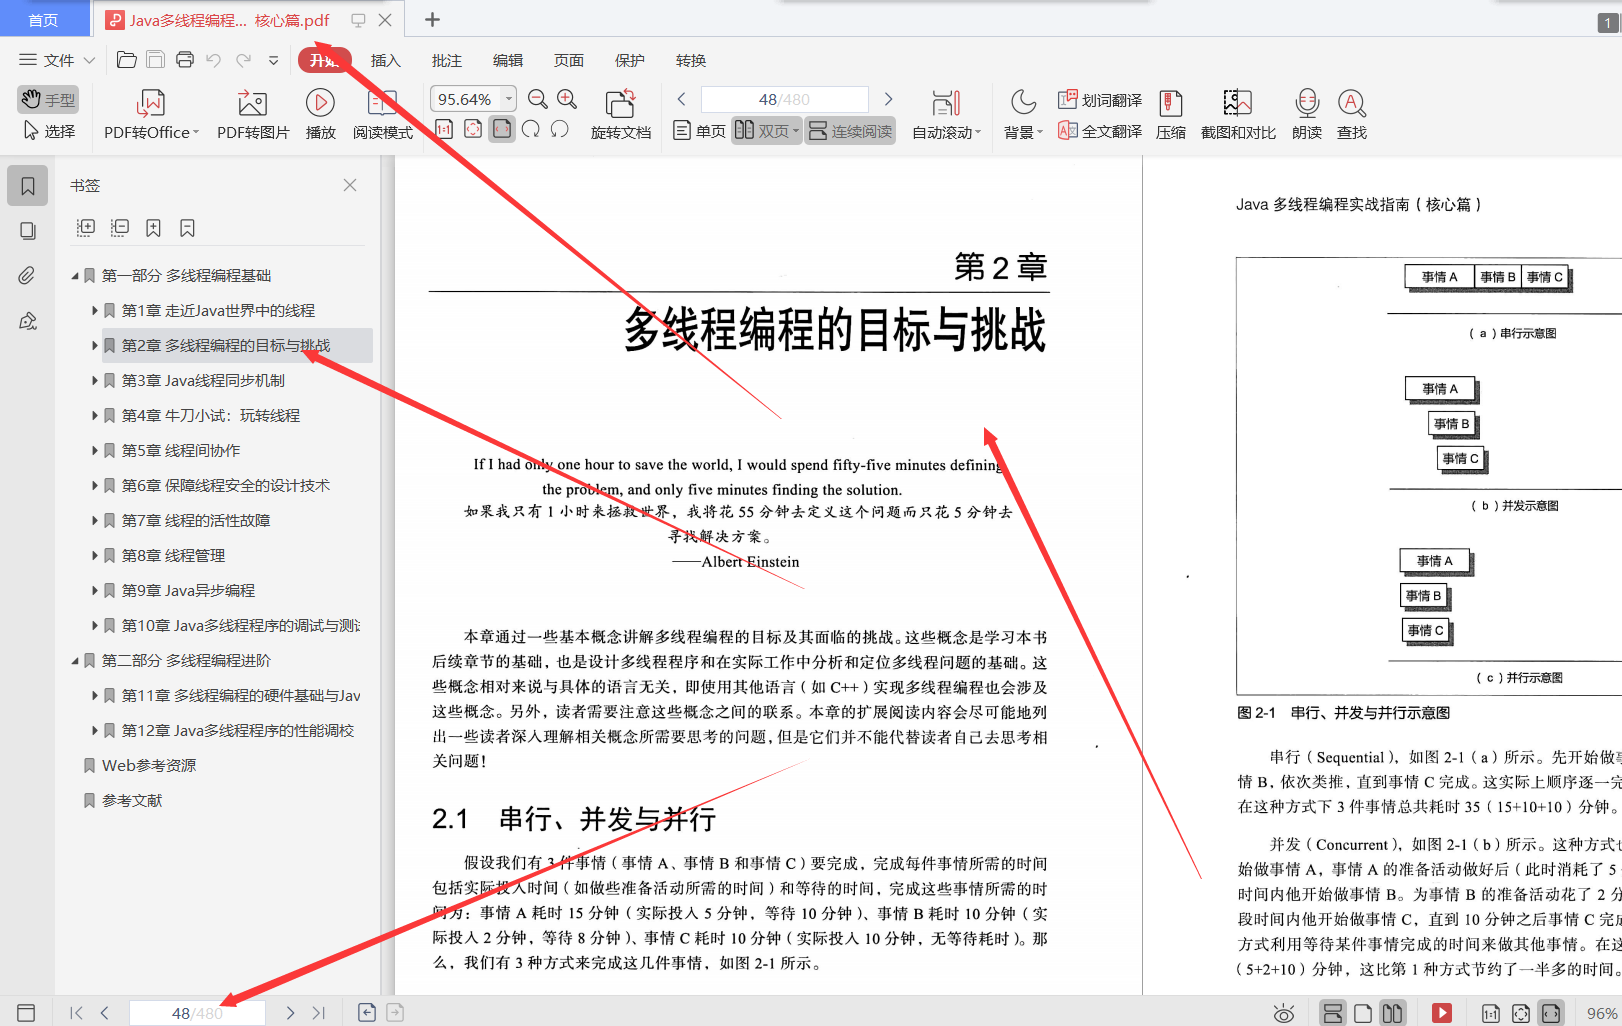This screenshot has height=1026, width=1622.
Task: Collapse the 第二部分 多线程编程进阶 bookmark
Action: (x=75, y=661)
